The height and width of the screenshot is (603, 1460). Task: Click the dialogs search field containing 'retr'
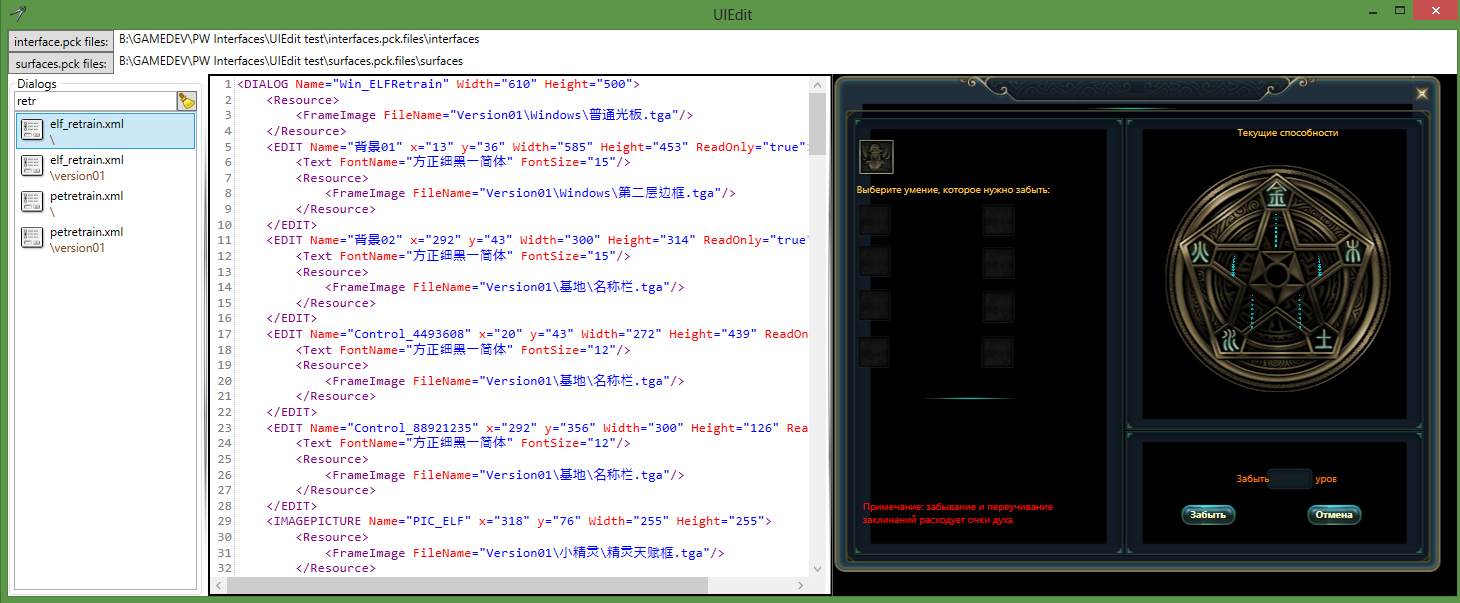(x=95, y=101)
